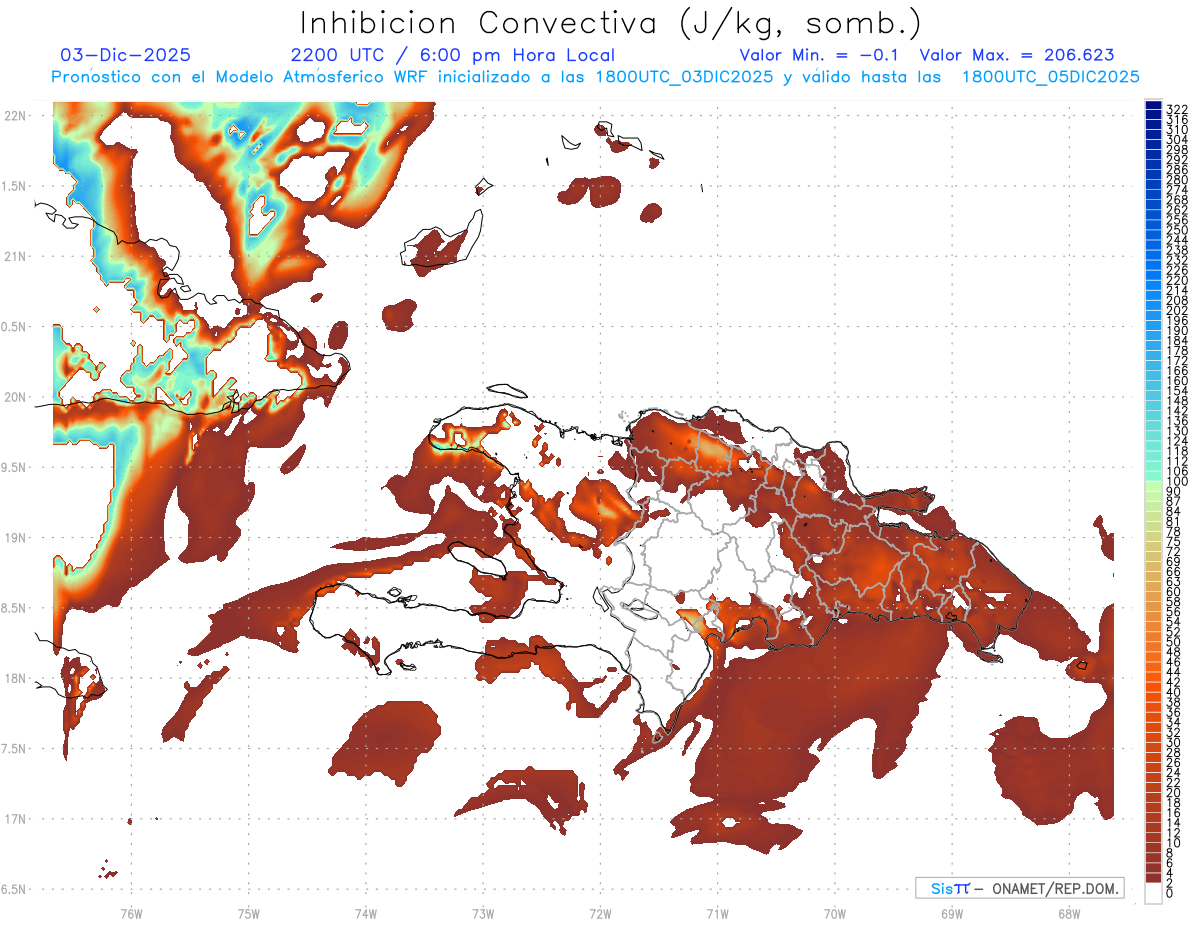Click the 17N latitude label
The height and width of the screenshot is (927, 1200).
[x=15, y=819]
